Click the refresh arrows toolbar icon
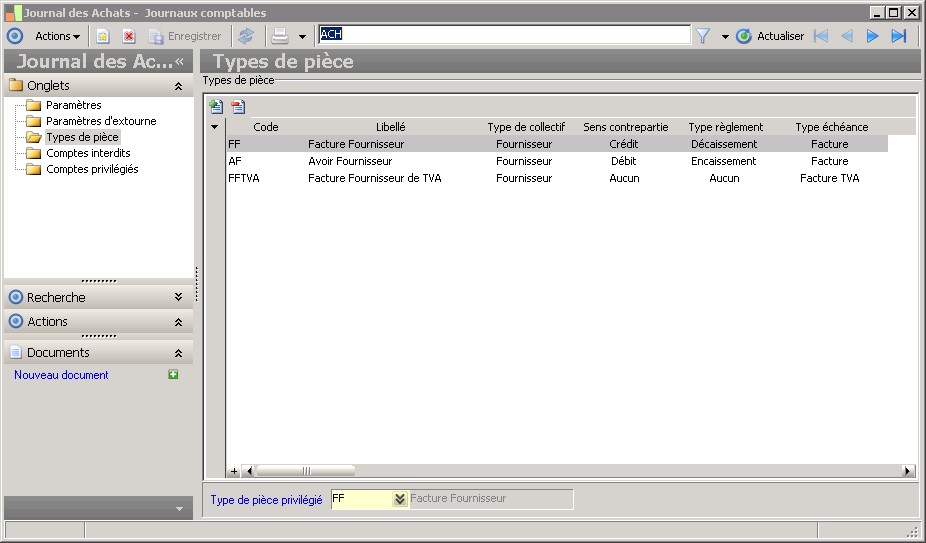 (246, 36)
